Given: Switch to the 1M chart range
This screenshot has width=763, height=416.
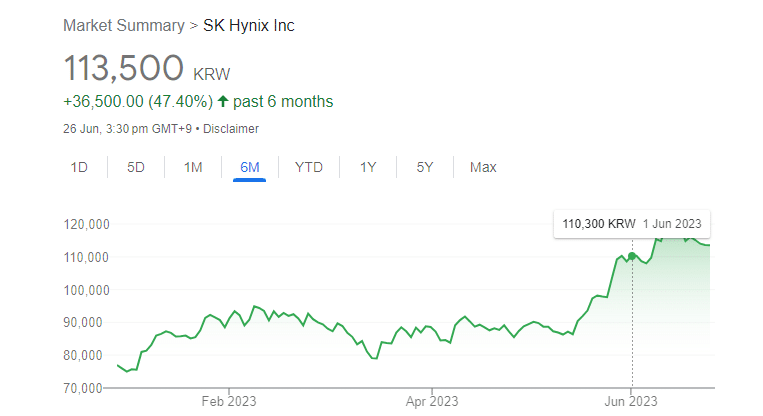Looking at the screenshot, I should click(x=193, y=167).
